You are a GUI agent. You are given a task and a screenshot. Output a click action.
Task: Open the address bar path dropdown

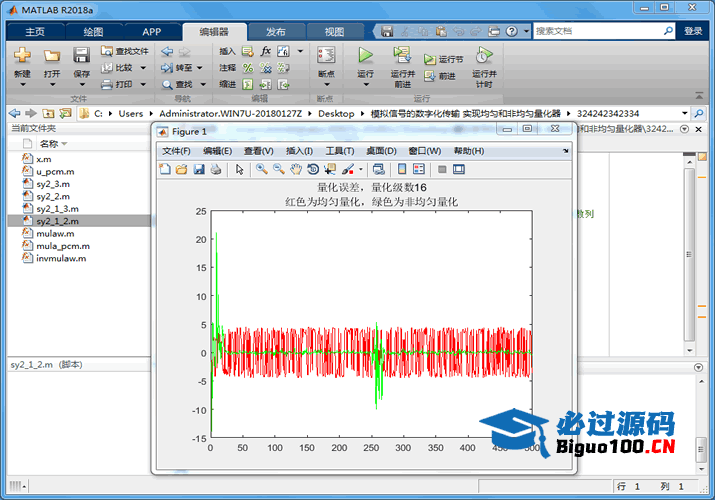[x=684, y=113]
